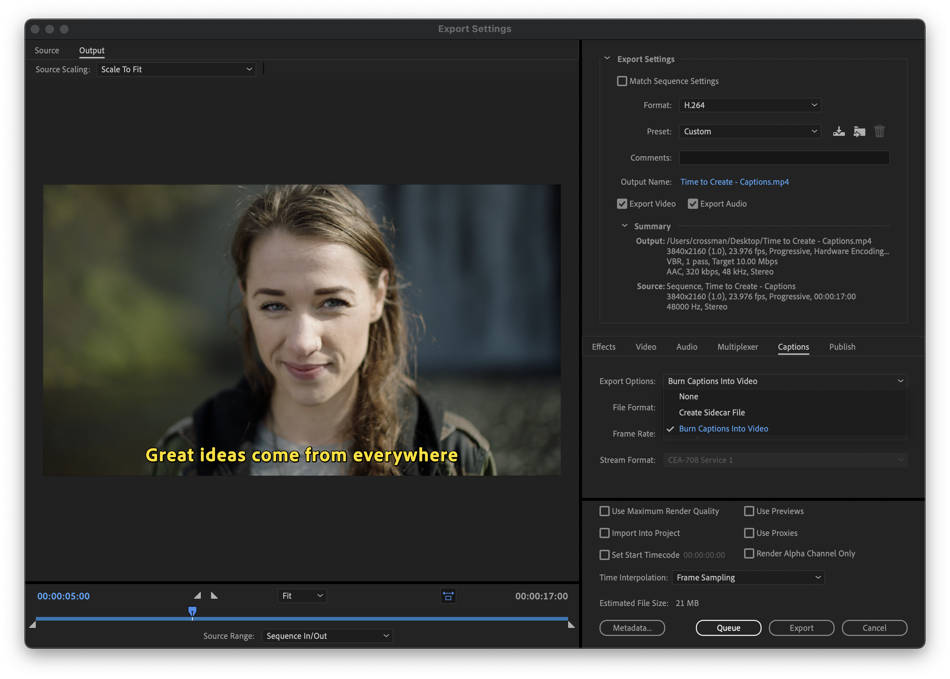Click the Delete Preset trash icon
Viewport: 950px width, 679px height.
tap(880, 131)
